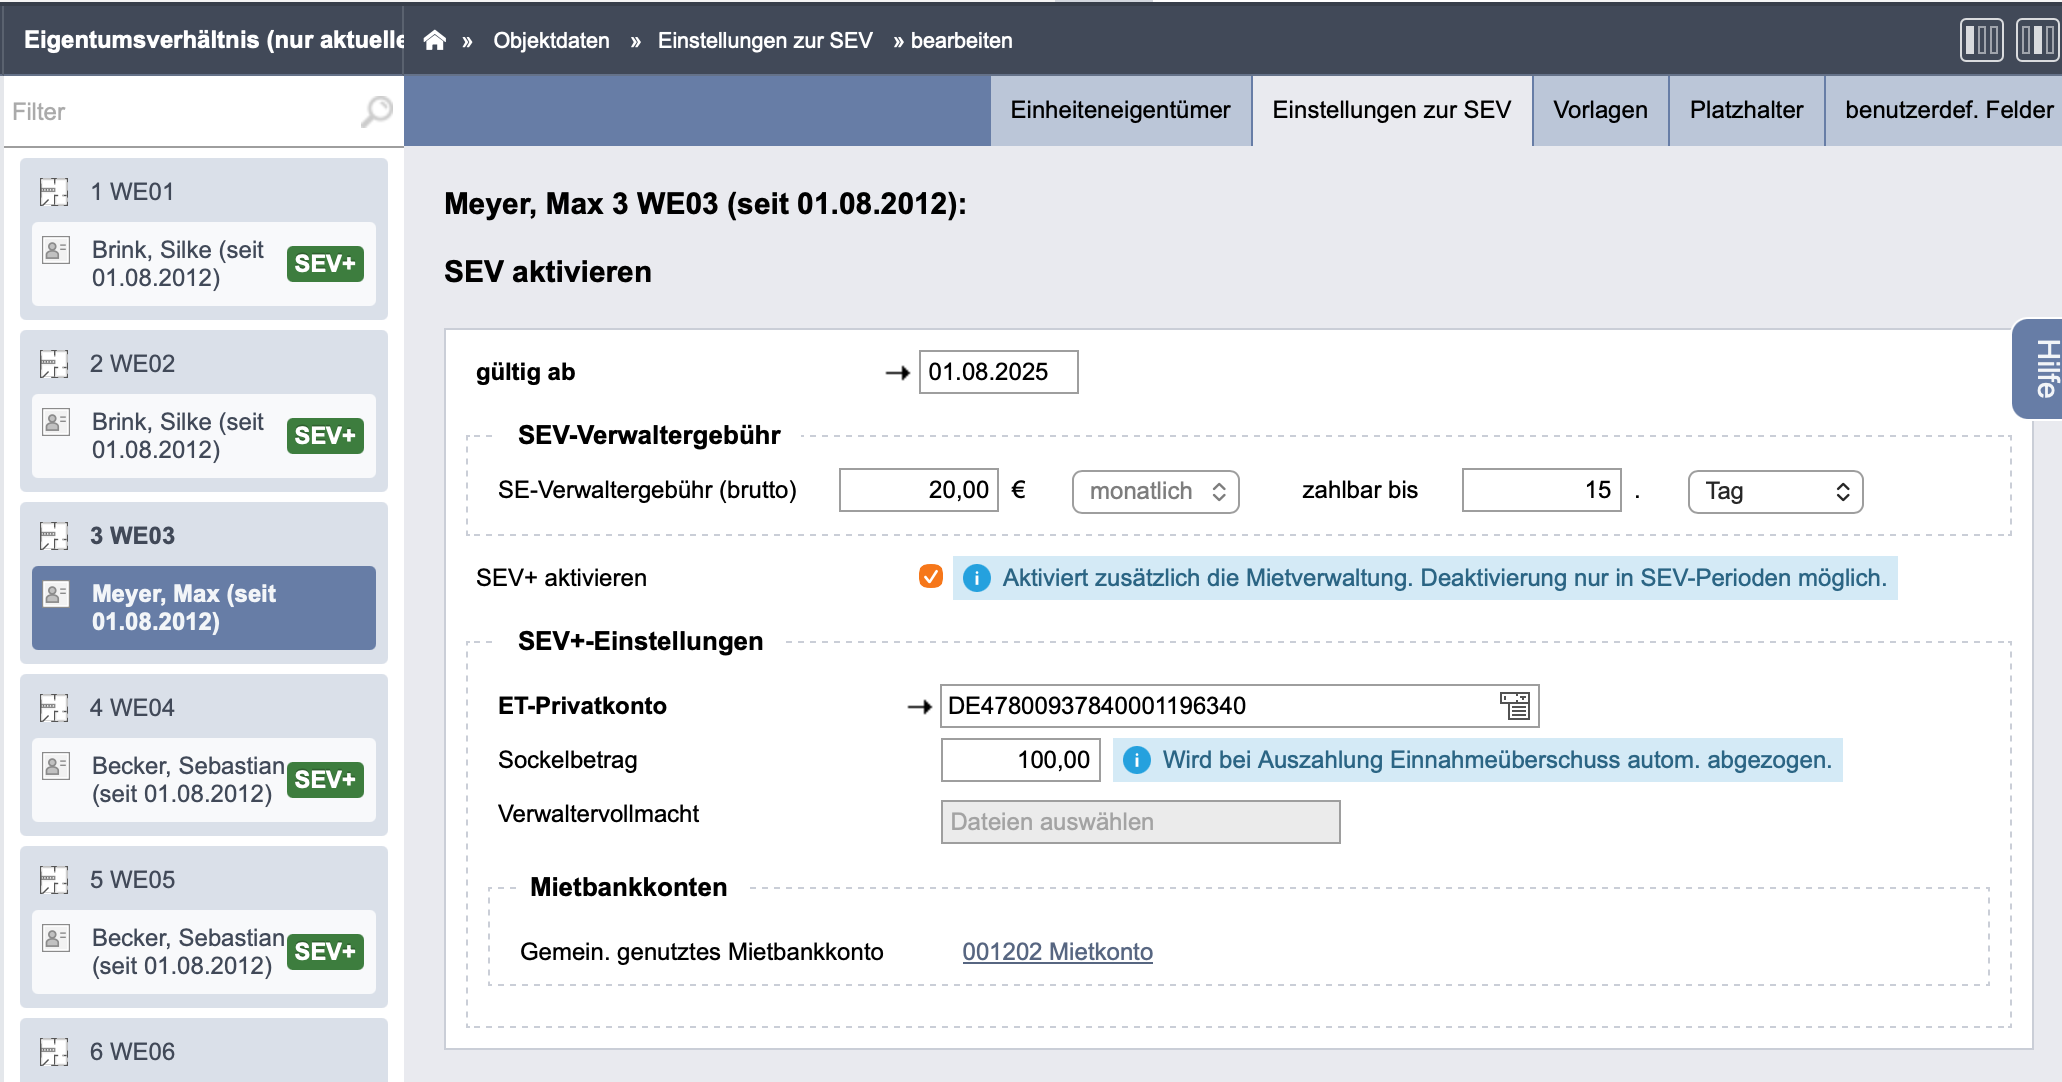Select owner Brink, Silke under 2 WE02

tap(204, 436)
